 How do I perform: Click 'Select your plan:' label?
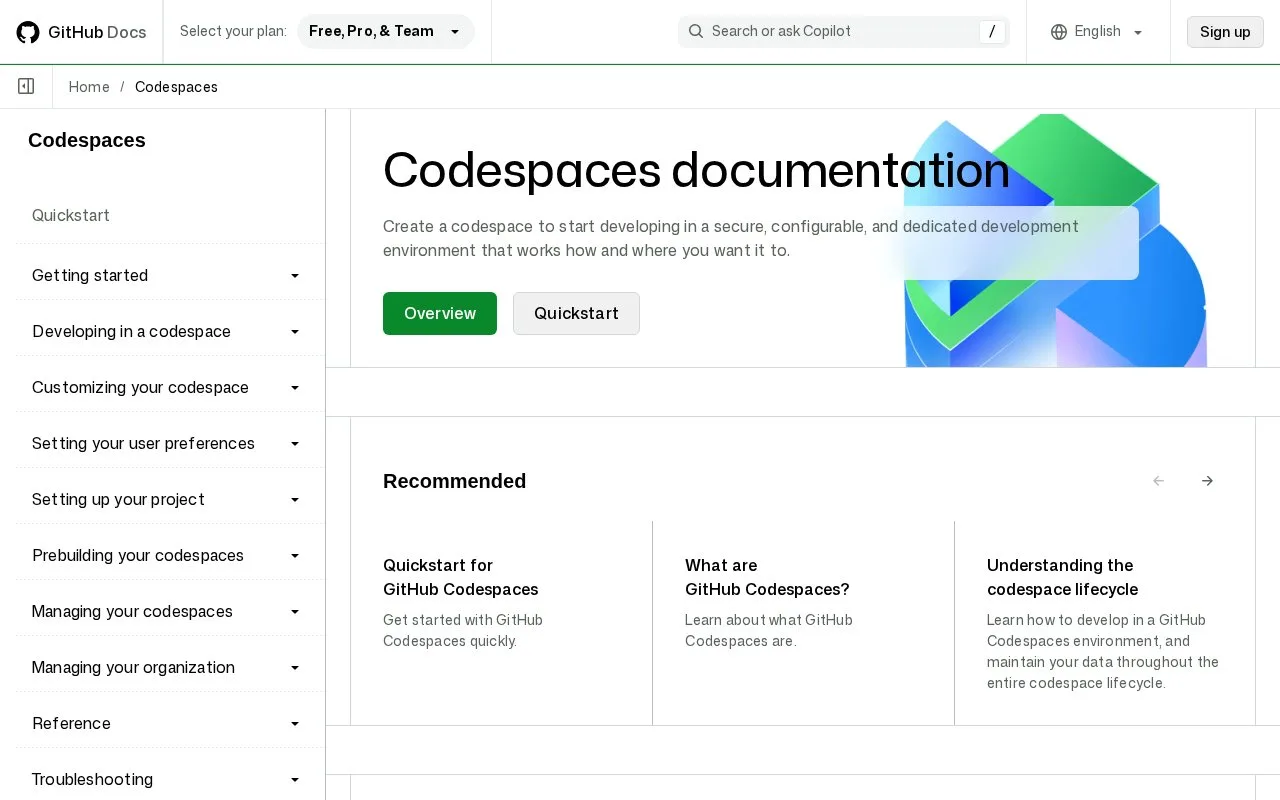233,31
